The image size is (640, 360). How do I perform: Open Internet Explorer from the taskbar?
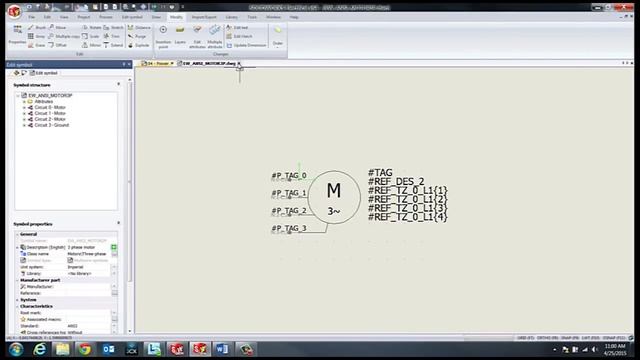tap(39, 349)
